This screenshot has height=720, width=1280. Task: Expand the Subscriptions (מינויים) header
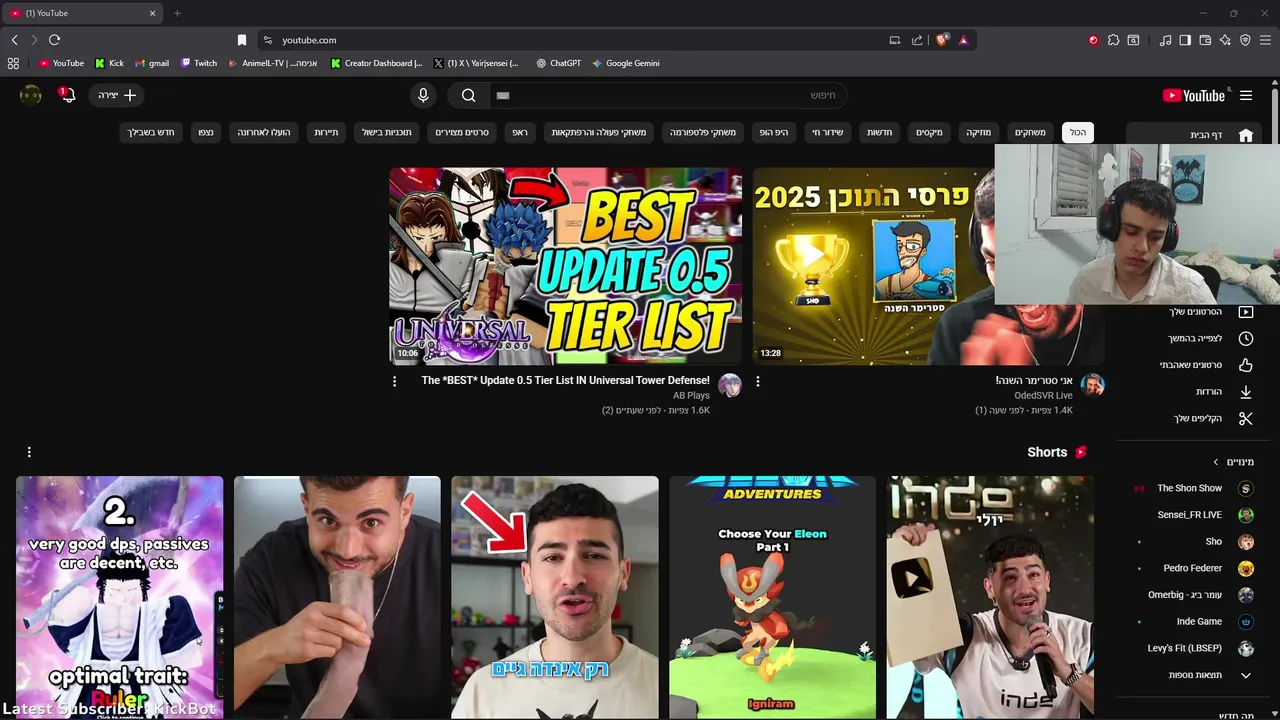pyautogui.click(x=1234, y=462)
